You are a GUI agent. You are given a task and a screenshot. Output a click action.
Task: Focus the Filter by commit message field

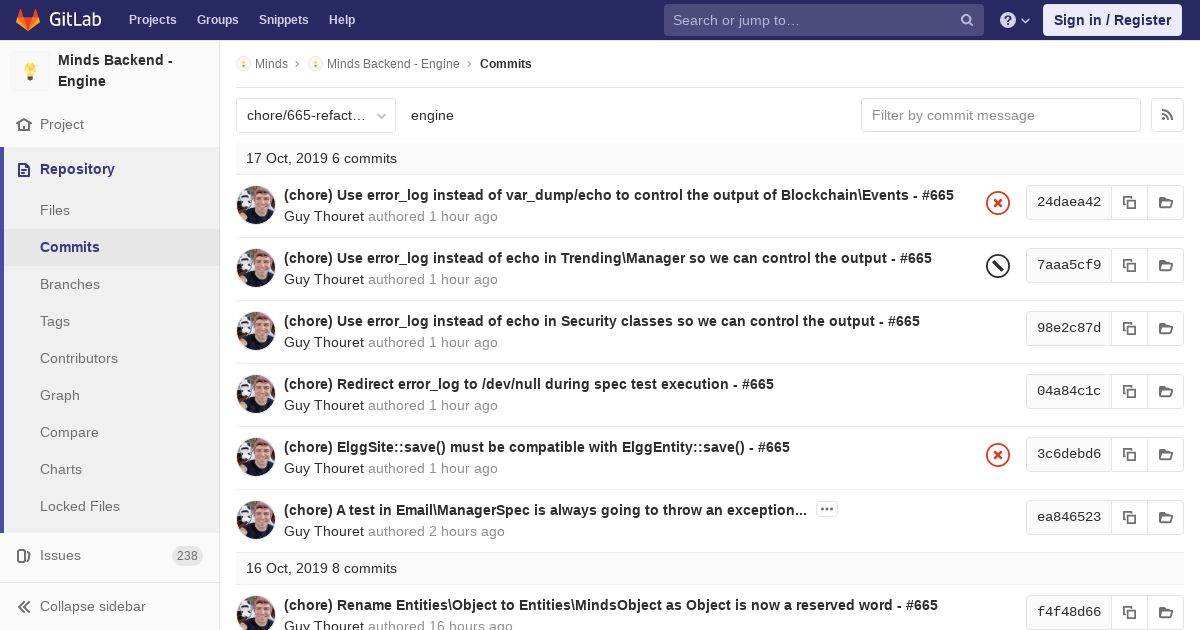point(1000,115)
